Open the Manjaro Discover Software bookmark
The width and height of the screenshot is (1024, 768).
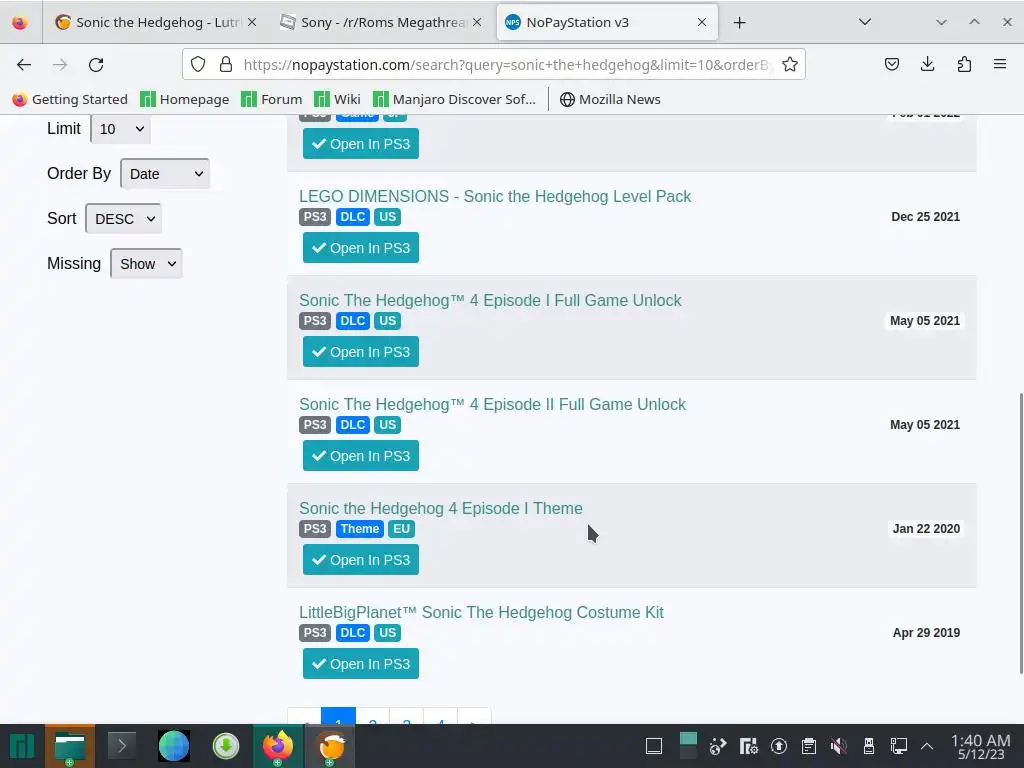pyautogui.click(x=455, y=99)
